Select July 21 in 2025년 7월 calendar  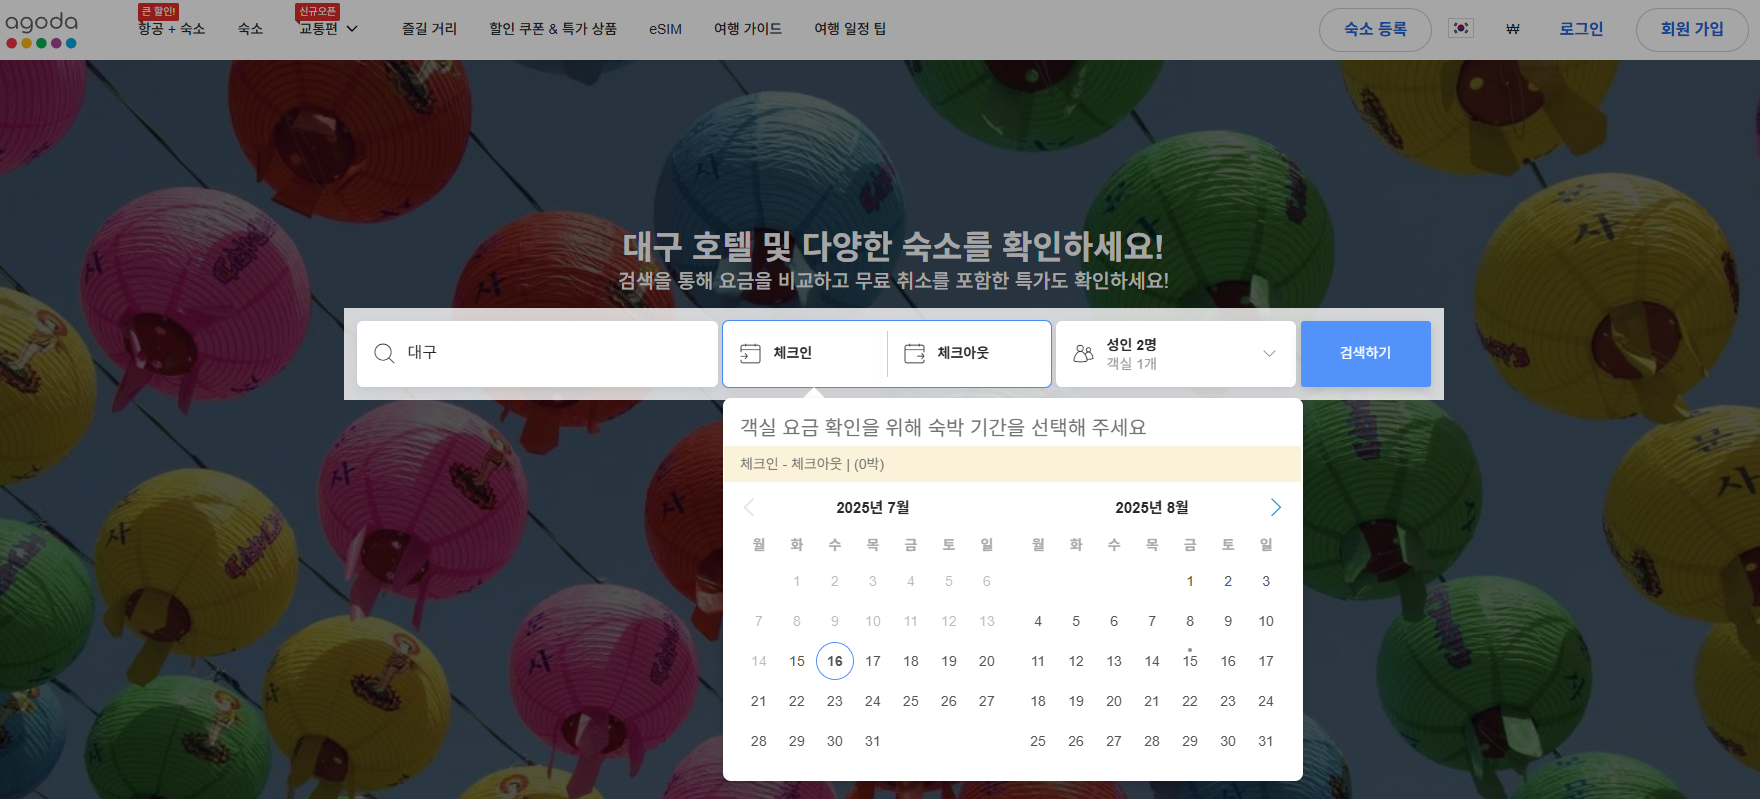(x=759, y=701)
